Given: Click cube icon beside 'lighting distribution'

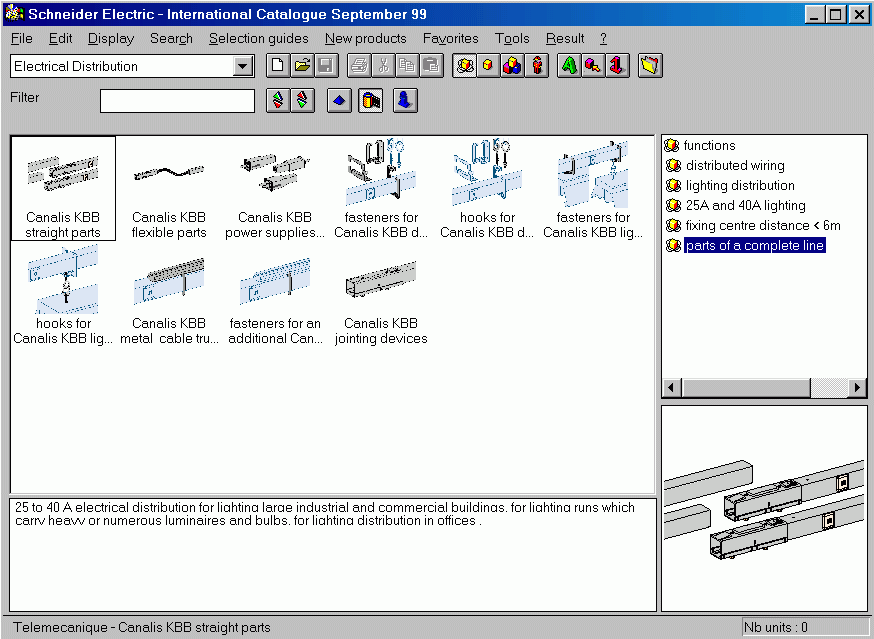Looking at the screenshot, I should (673, 186).
